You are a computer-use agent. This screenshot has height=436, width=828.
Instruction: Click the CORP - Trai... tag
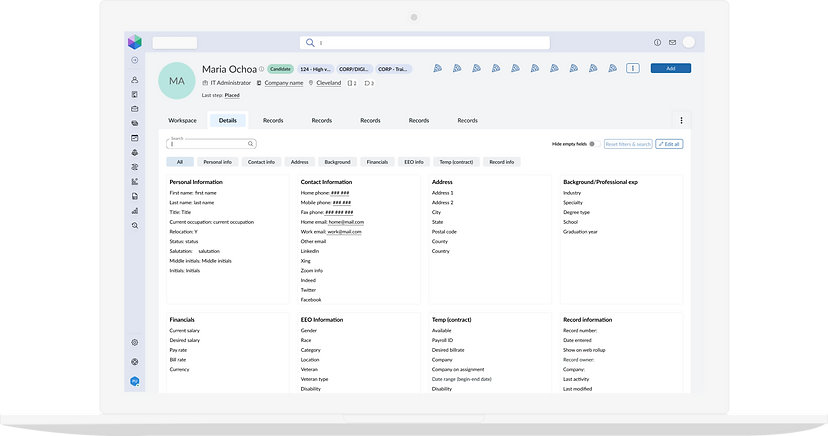[393, 69]
